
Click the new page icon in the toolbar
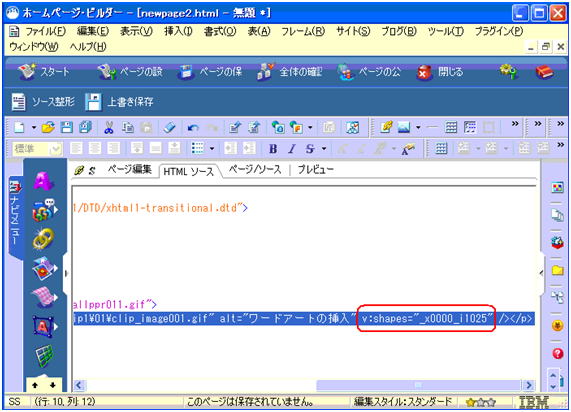(x=19, y=127)
